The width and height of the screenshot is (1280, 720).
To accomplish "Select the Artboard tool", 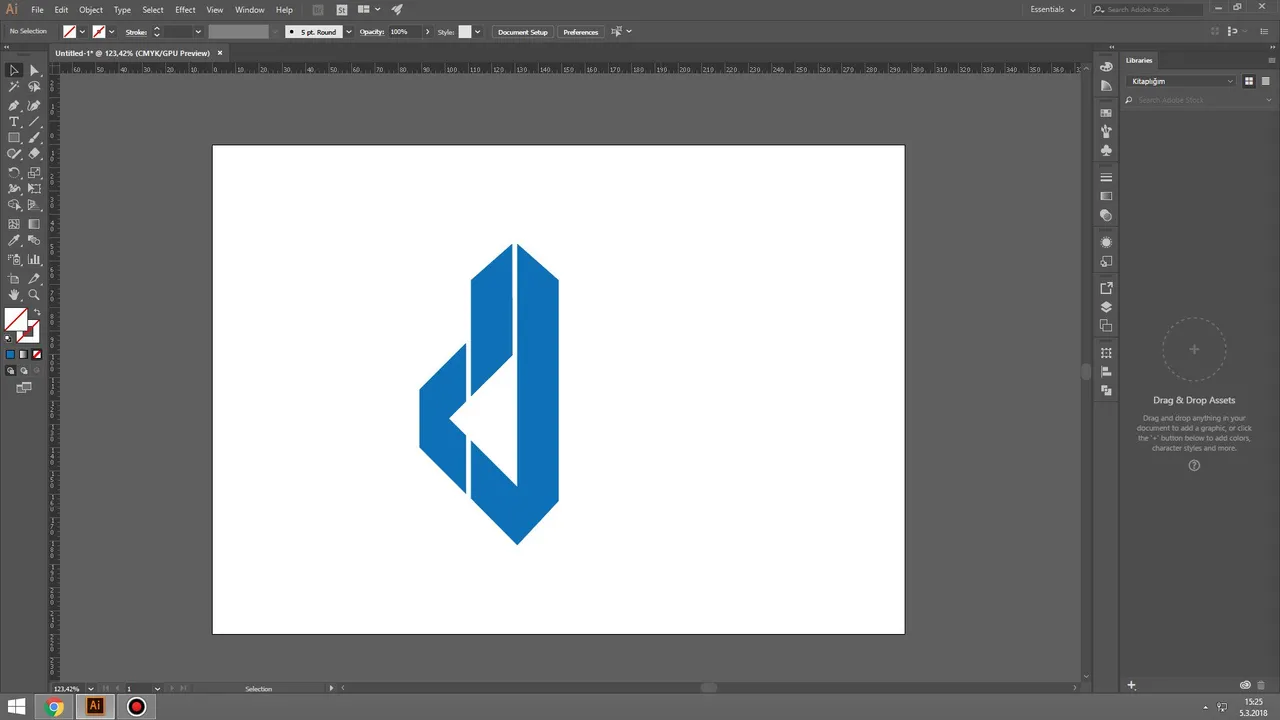I will [x=14, y=278].
